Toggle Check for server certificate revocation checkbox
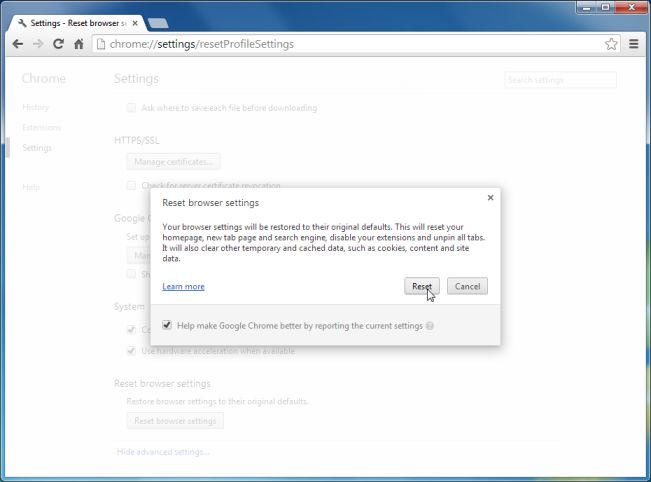The height and width of the screenshot is (482, 651). point(131,185)
